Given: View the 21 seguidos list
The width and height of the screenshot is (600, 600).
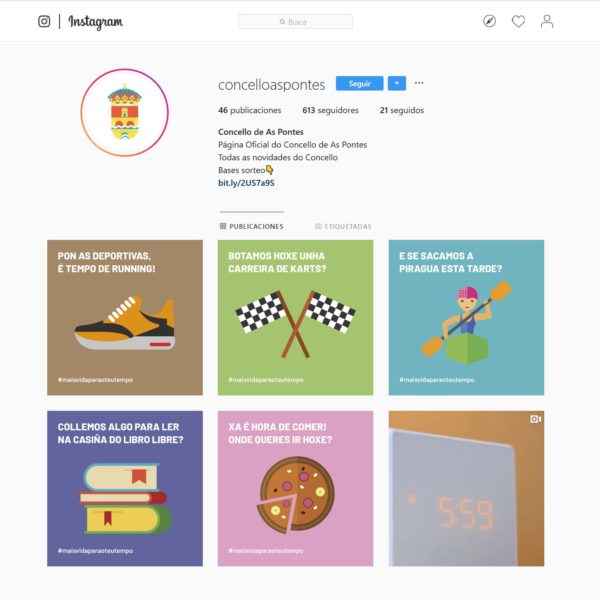Looking at the screenshot, I should [x=402, y=110].
